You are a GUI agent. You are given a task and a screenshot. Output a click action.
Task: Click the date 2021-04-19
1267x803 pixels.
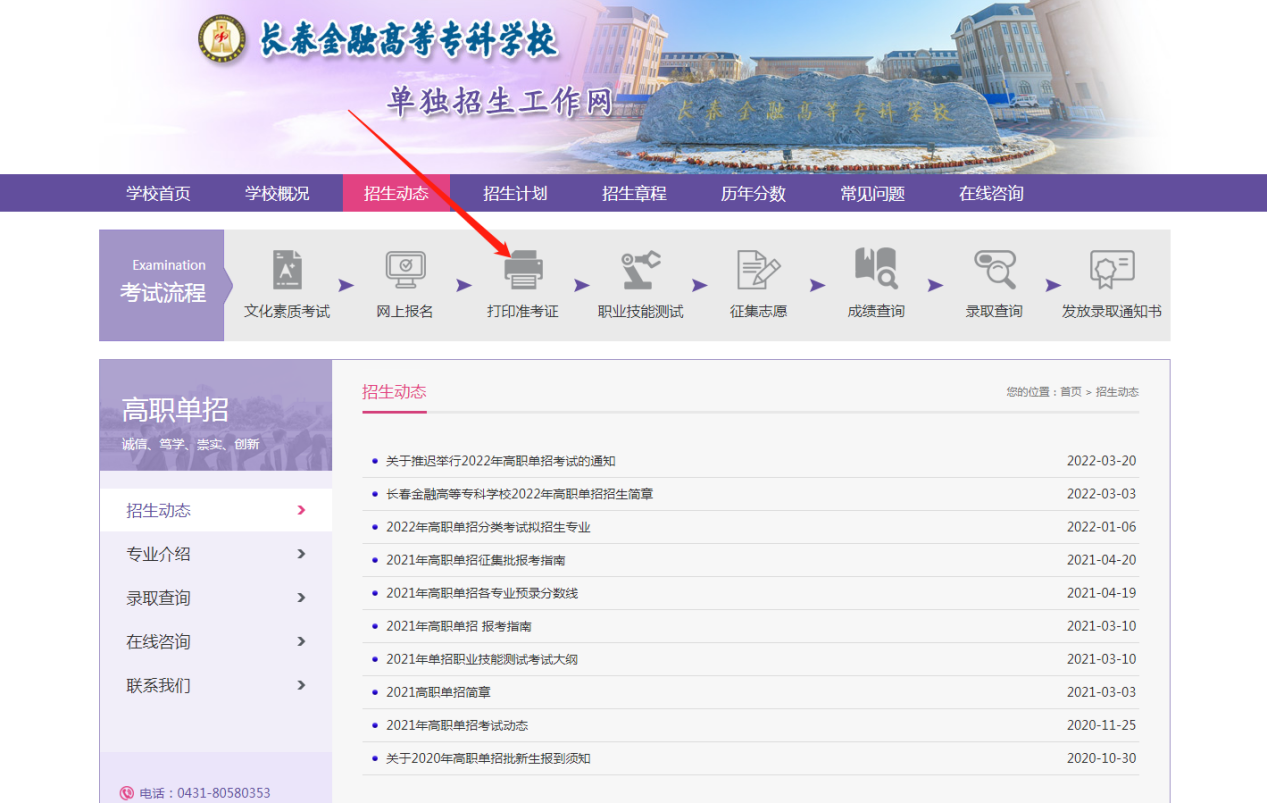(1101, 593)
